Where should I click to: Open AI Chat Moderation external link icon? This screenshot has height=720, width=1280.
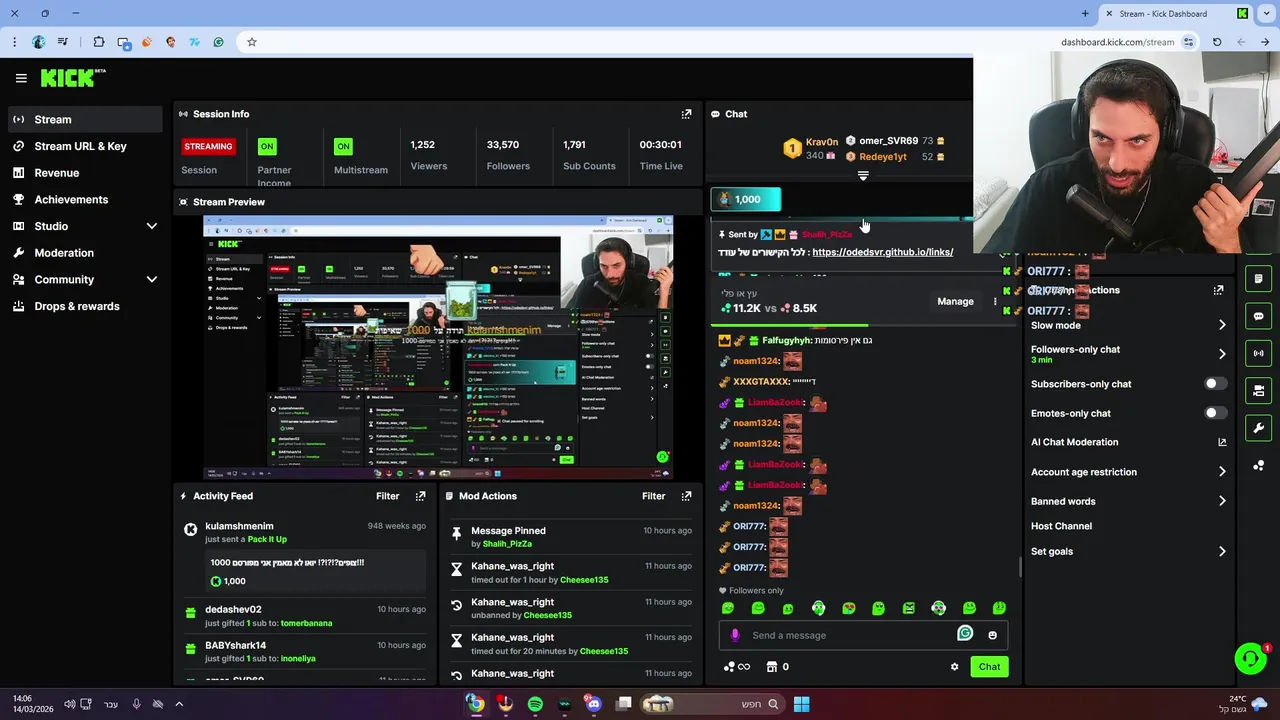click(x=1222, y=442)
